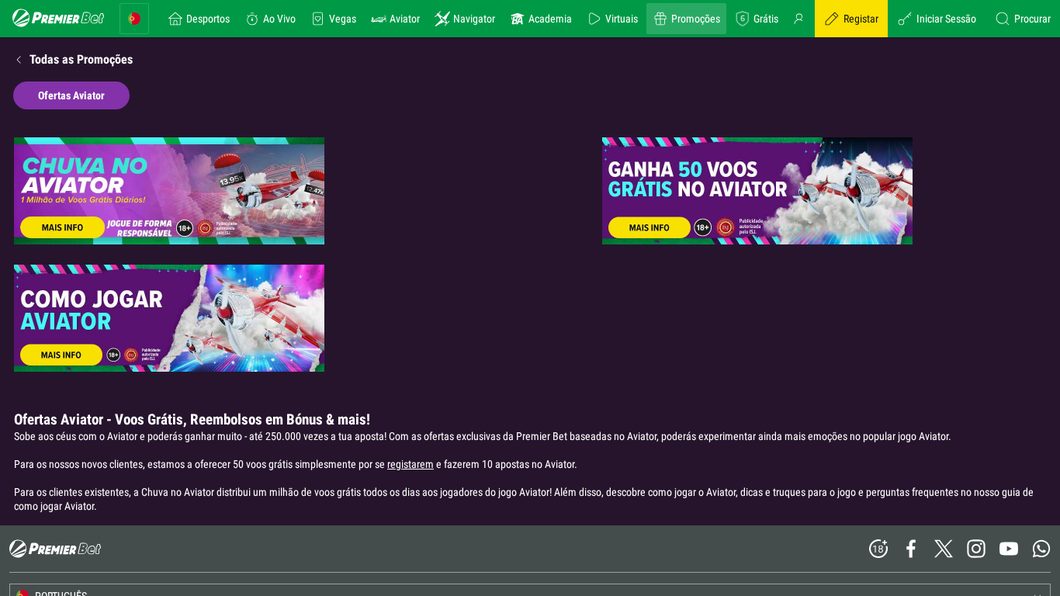The height and width of the screenshot is (596, 1060).
Task: Open the user profile icon in navbar
Action: 798,19
